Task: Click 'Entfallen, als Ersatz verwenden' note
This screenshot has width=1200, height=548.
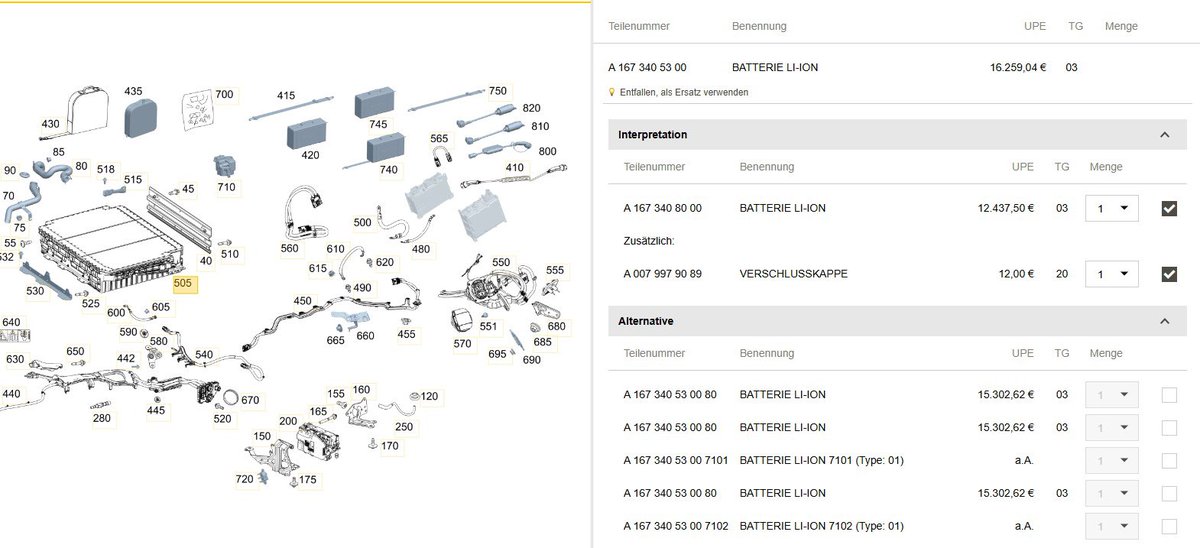Action: coord(684,92)
